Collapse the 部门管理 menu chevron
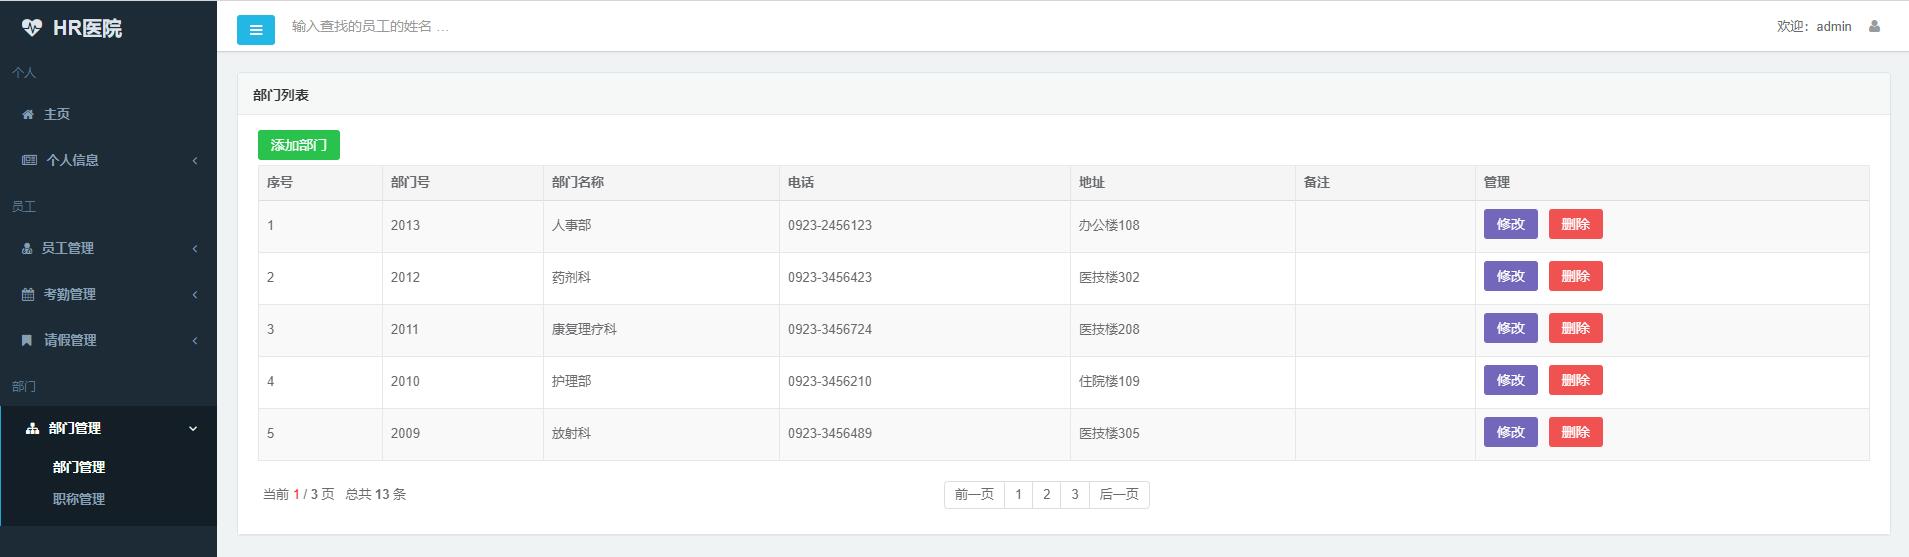The image size is (1909, 557). tap(193, 429)
